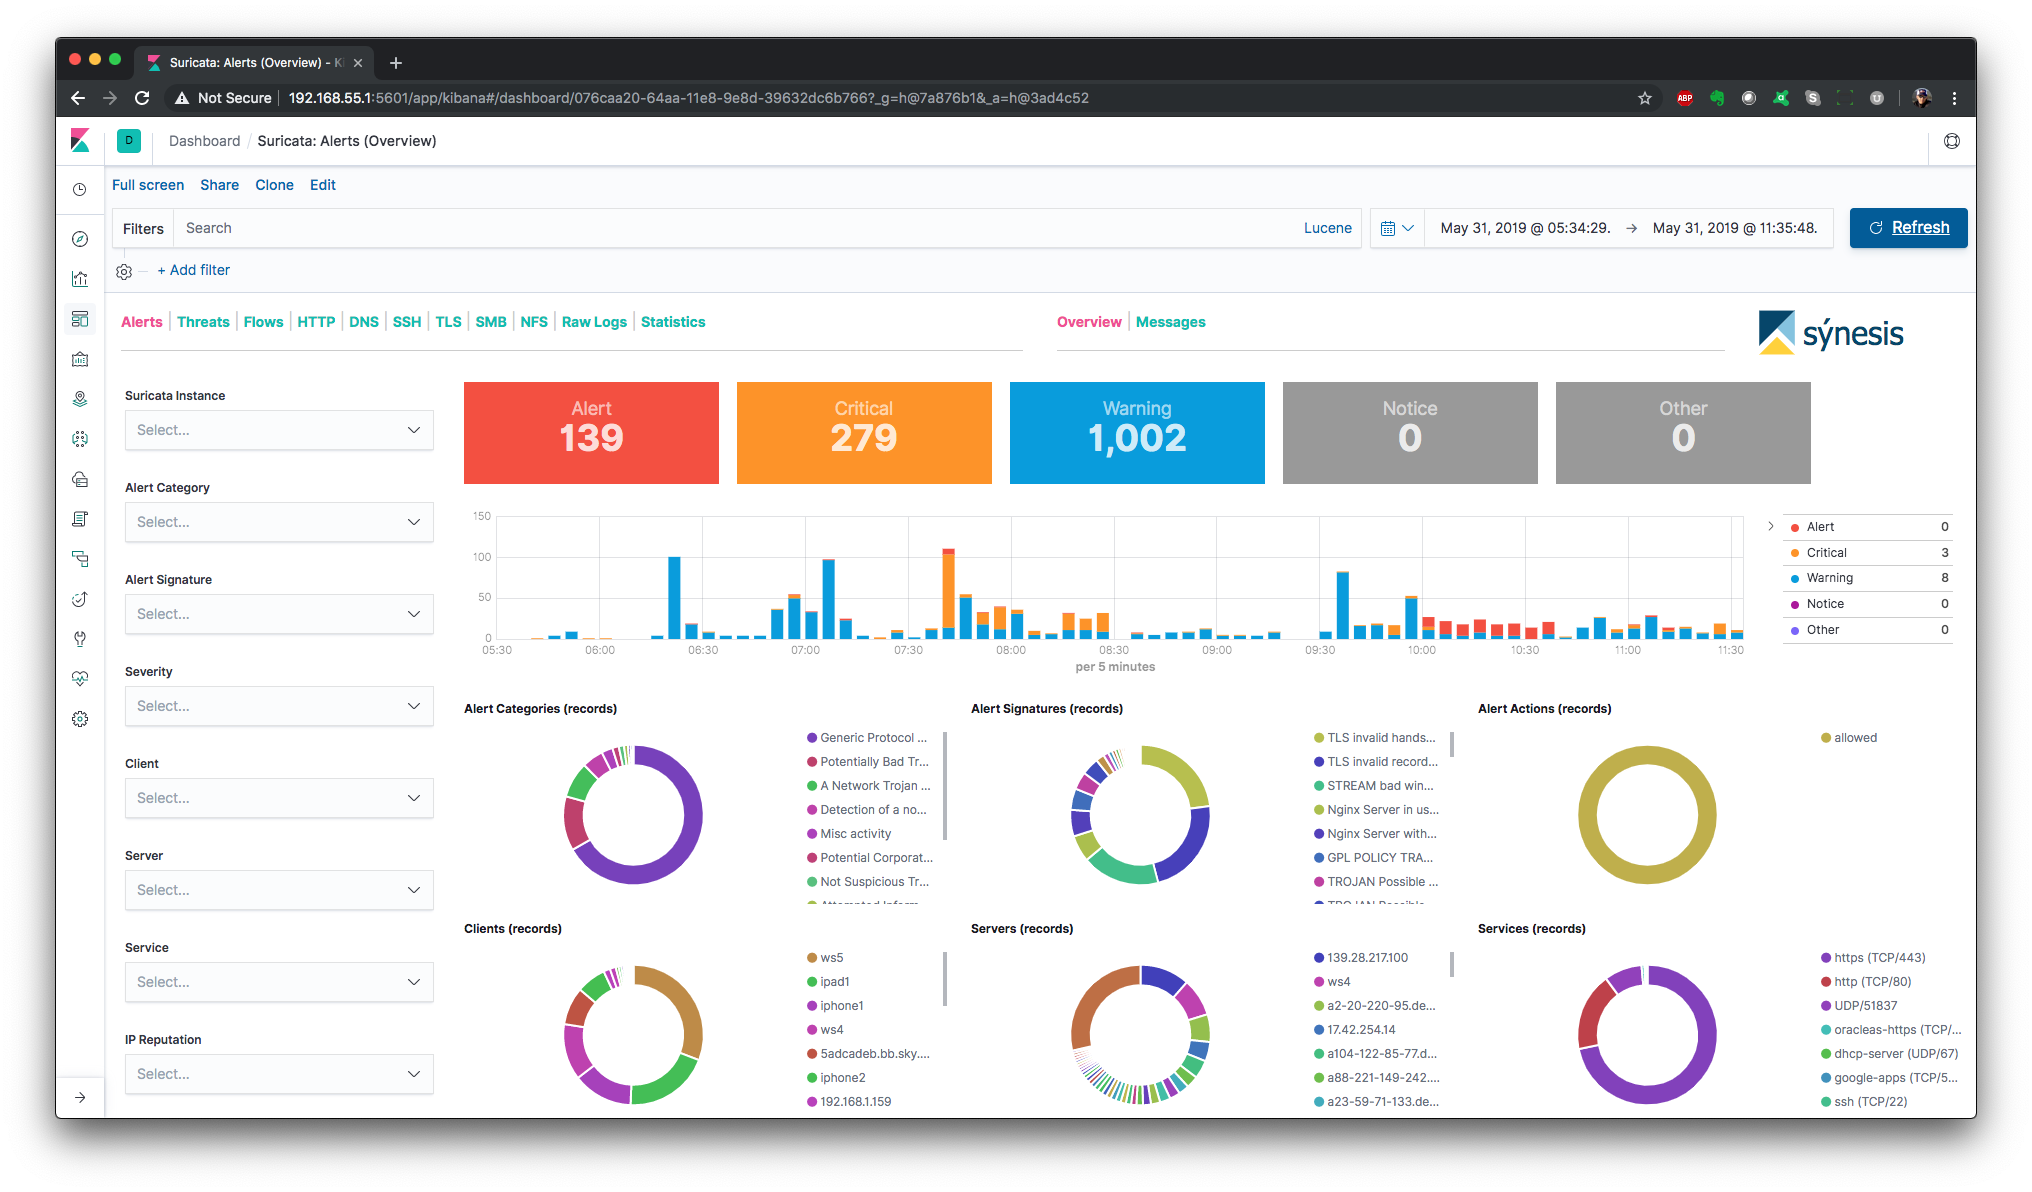The image size is (2032, 1192).
Task: Open Visualize chart icon in sidebar
Action: (x=80, y=279)
